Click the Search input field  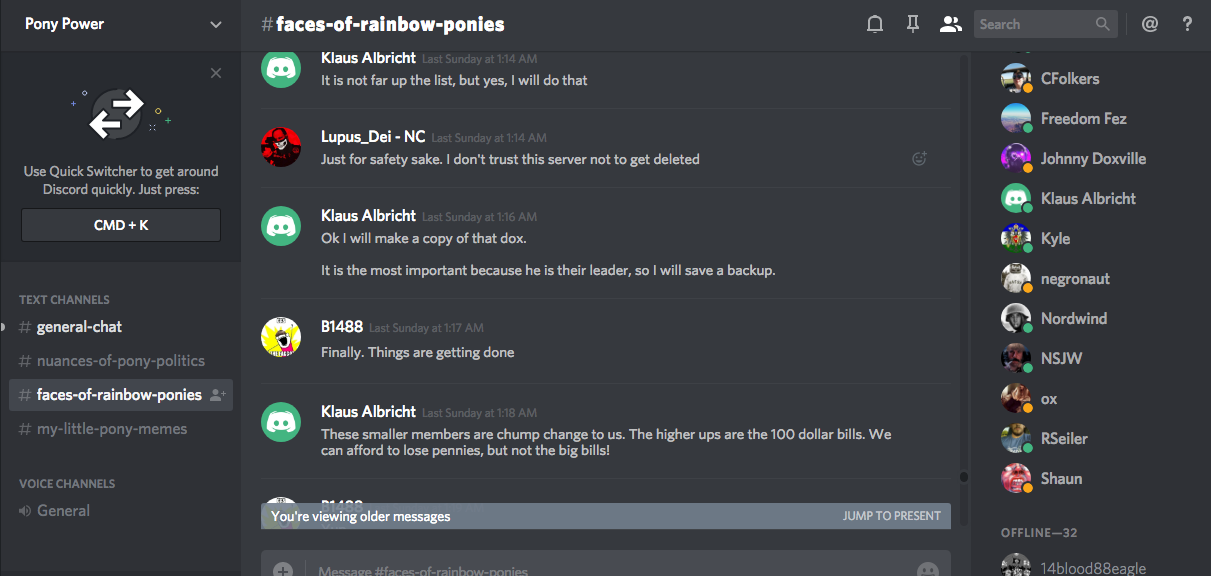(x=1034, y=24)
